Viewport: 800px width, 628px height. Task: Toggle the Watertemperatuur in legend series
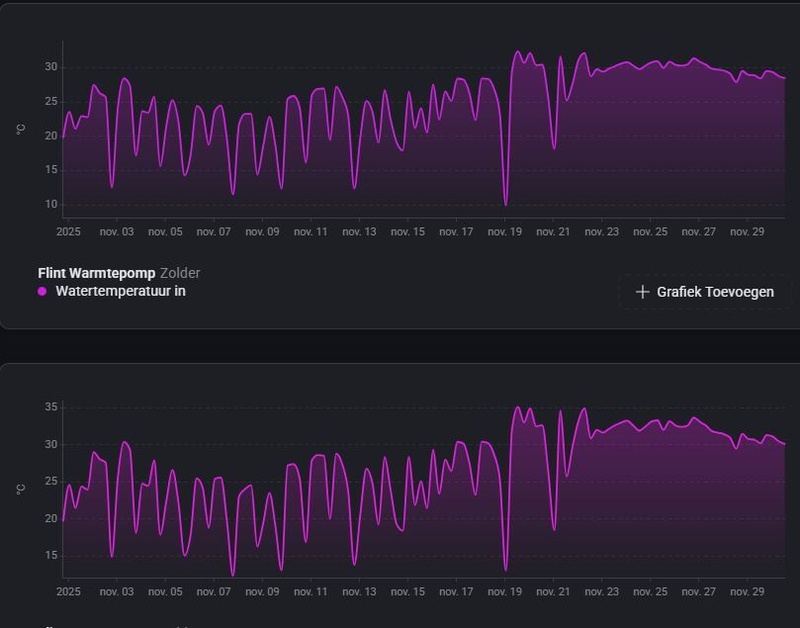pyautogui.click(x=120, y=291)
